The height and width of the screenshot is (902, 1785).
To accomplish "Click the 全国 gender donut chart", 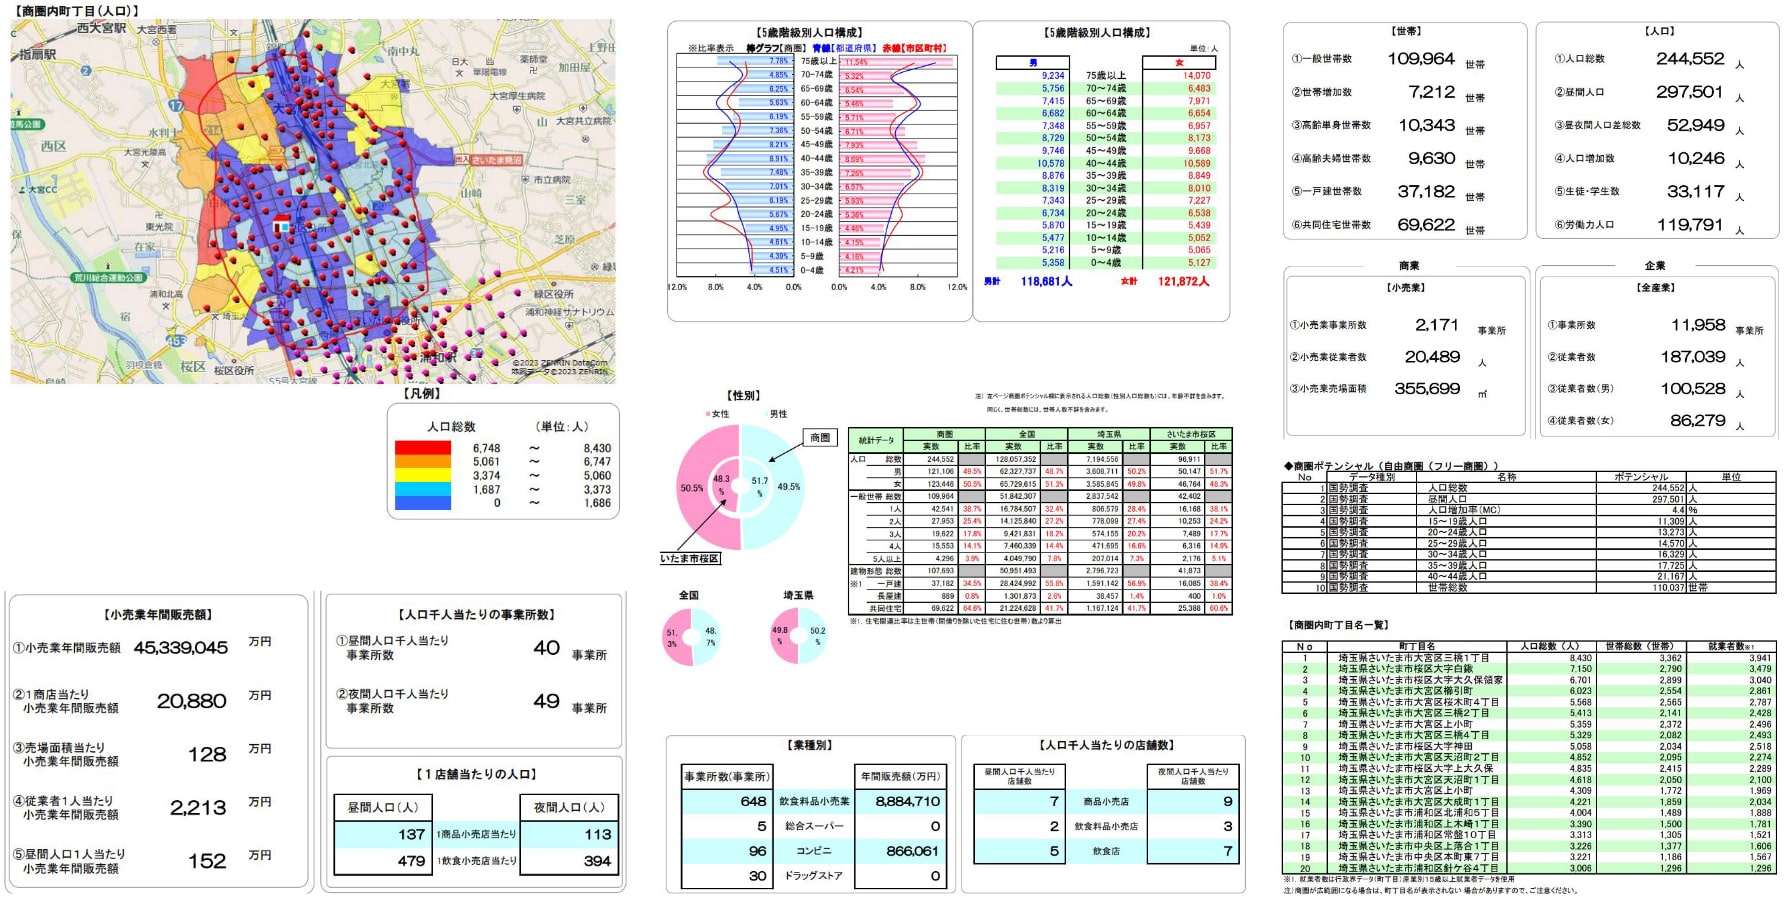I will click(x=690, y=637).
